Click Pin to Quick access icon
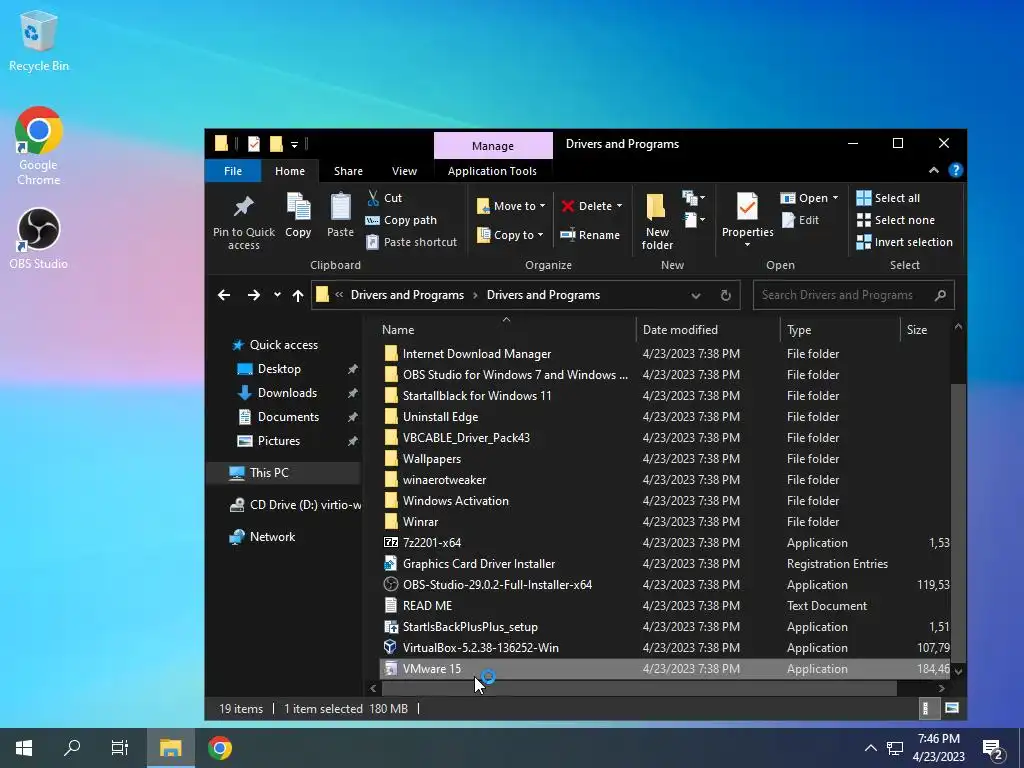This screenshot has height=768, width=1024. point(243,207)
